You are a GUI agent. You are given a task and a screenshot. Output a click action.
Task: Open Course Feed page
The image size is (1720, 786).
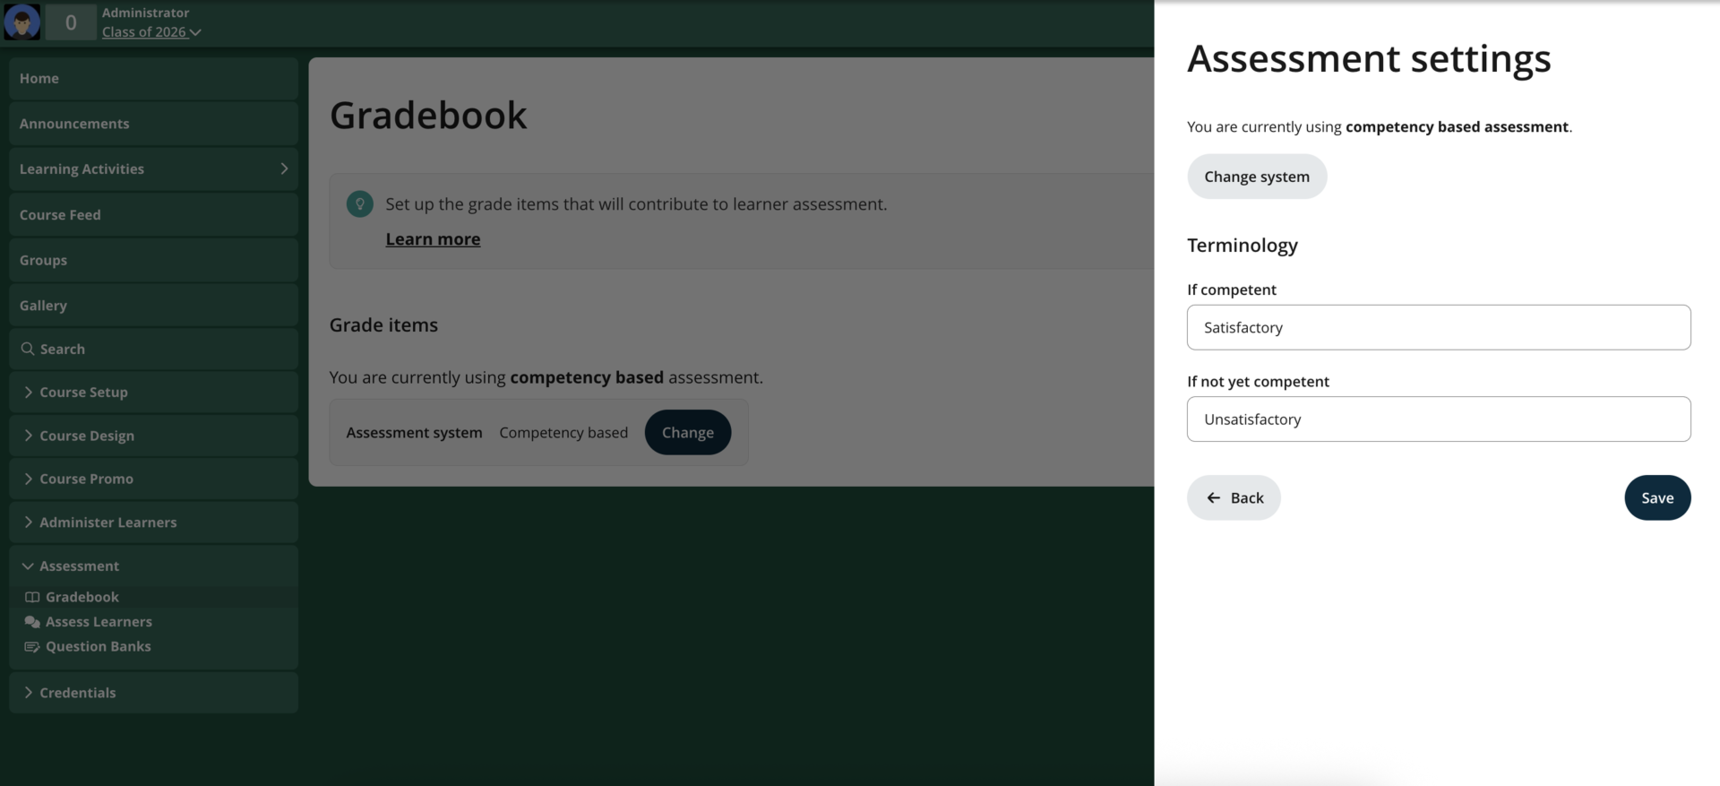[x=154, y=215]
